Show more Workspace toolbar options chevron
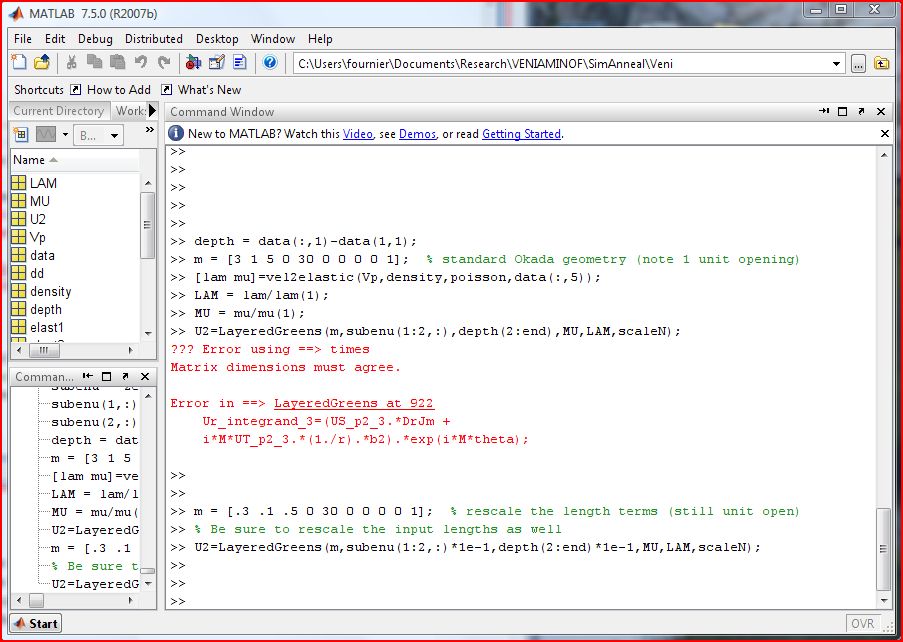 (x=150, y=131)
